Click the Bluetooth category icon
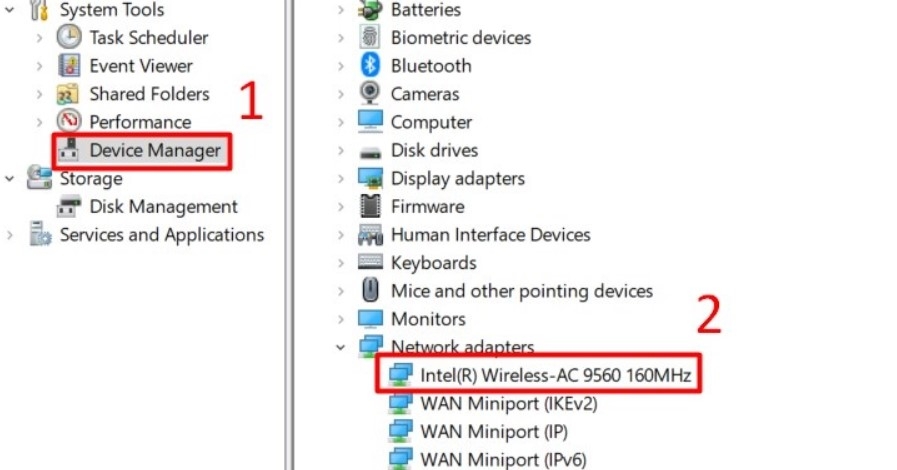Screen dimensions: 897x470 pyautogui.click(x=371, y=66)
